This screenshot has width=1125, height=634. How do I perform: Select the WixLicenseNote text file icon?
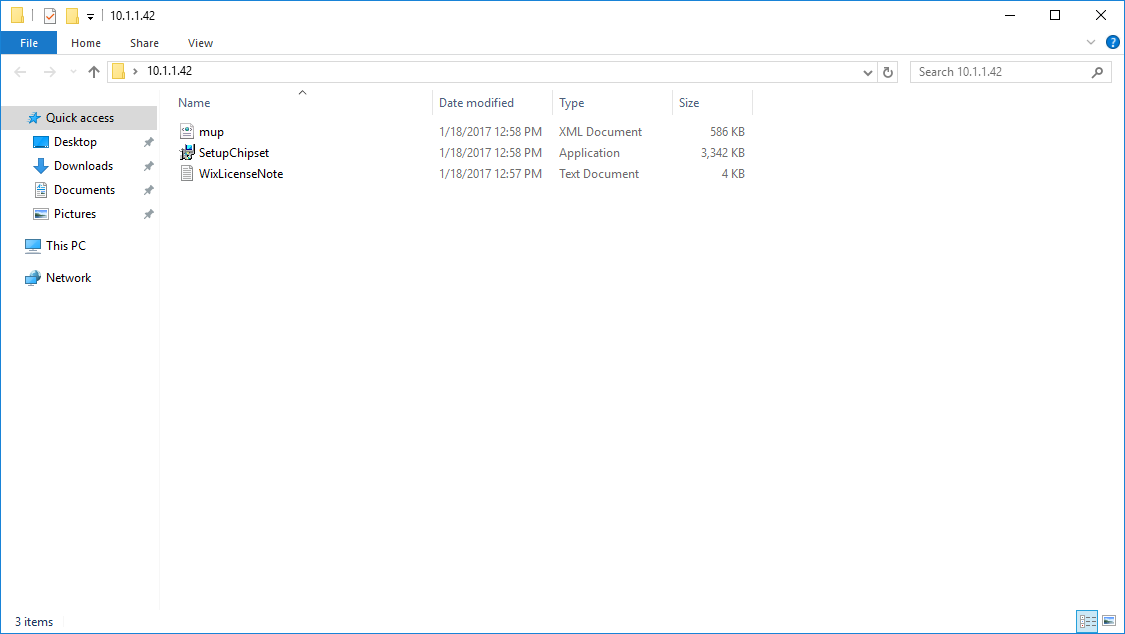click(187, 173)
